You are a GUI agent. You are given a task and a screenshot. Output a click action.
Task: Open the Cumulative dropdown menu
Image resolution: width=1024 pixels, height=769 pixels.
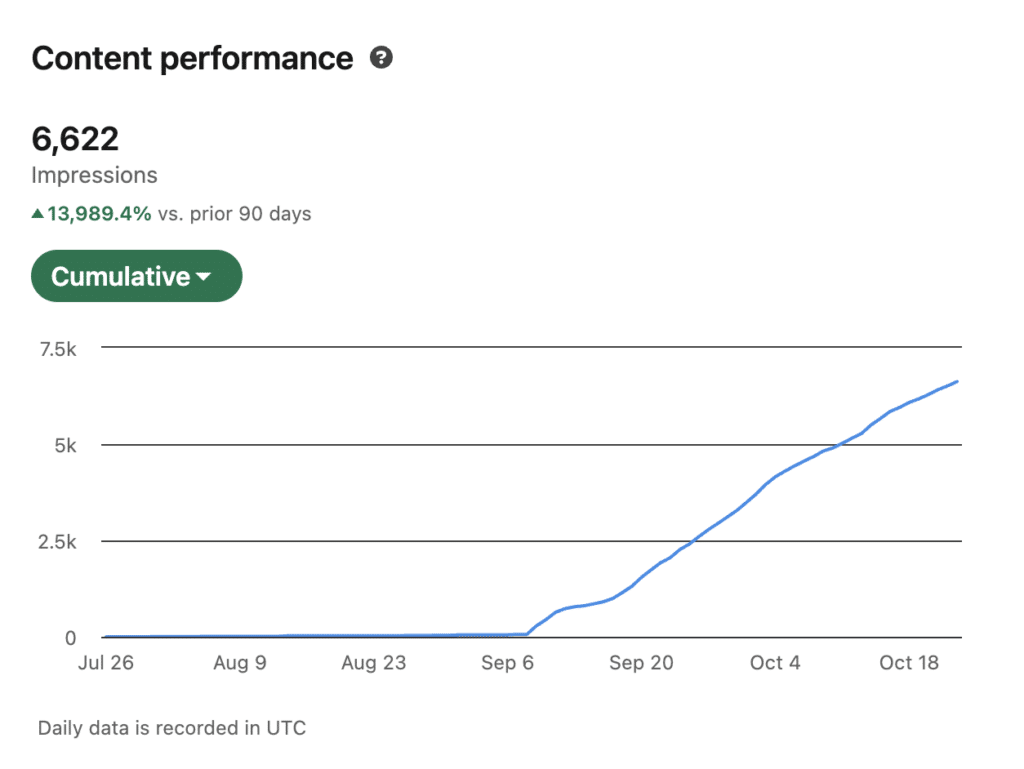(136, 276)
